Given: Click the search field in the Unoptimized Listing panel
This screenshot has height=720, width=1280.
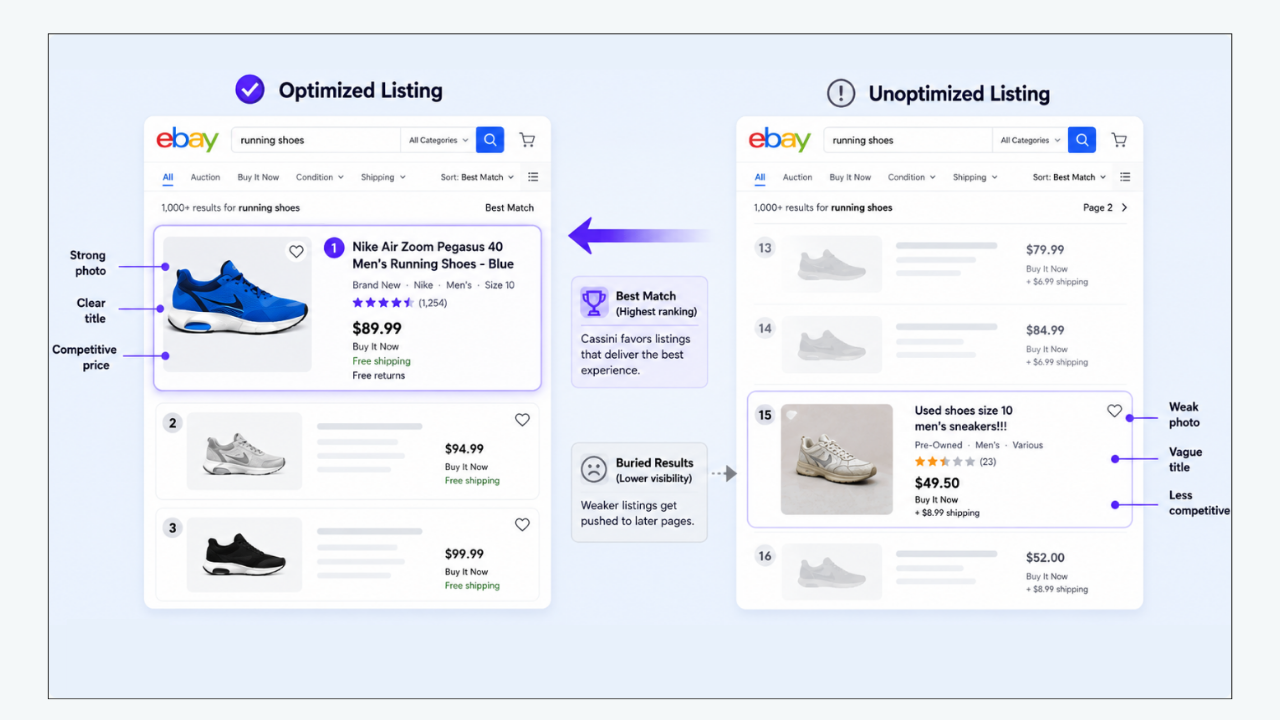Looking at the screenshot, I should pos(908,140).
